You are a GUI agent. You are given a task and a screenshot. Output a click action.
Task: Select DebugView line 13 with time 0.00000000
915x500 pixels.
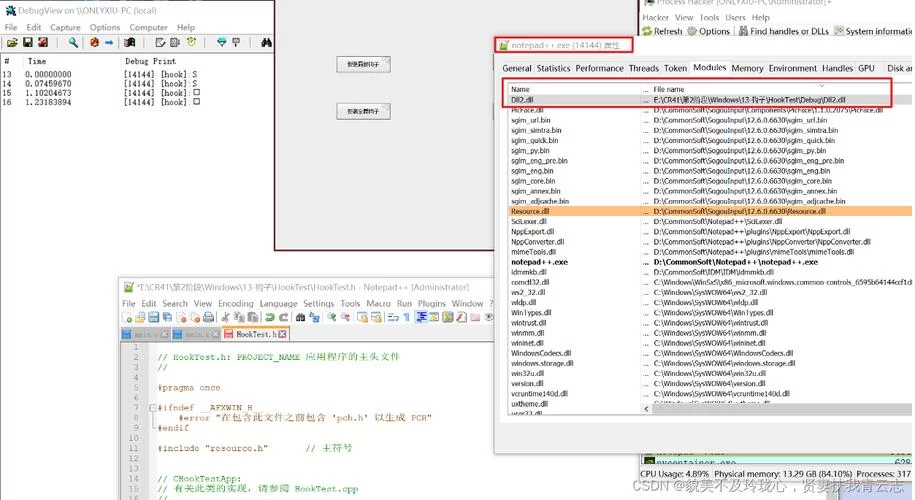[137, 75]
